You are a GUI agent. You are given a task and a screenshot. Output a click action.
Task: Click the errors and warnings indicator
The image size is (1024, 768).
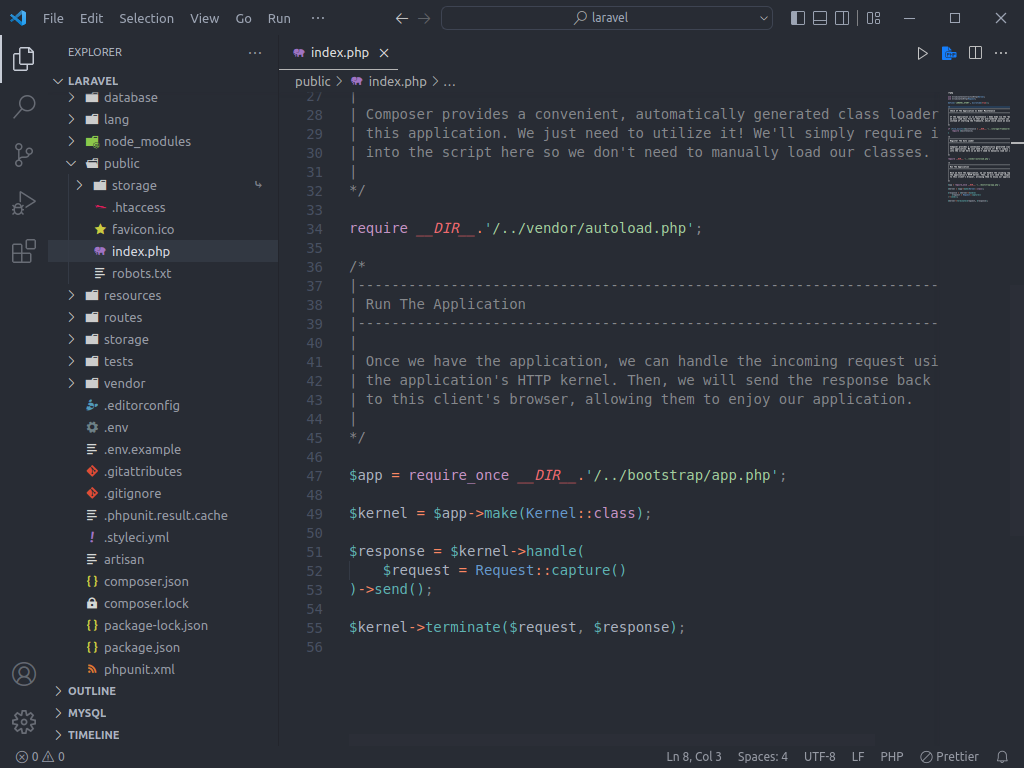40,757
